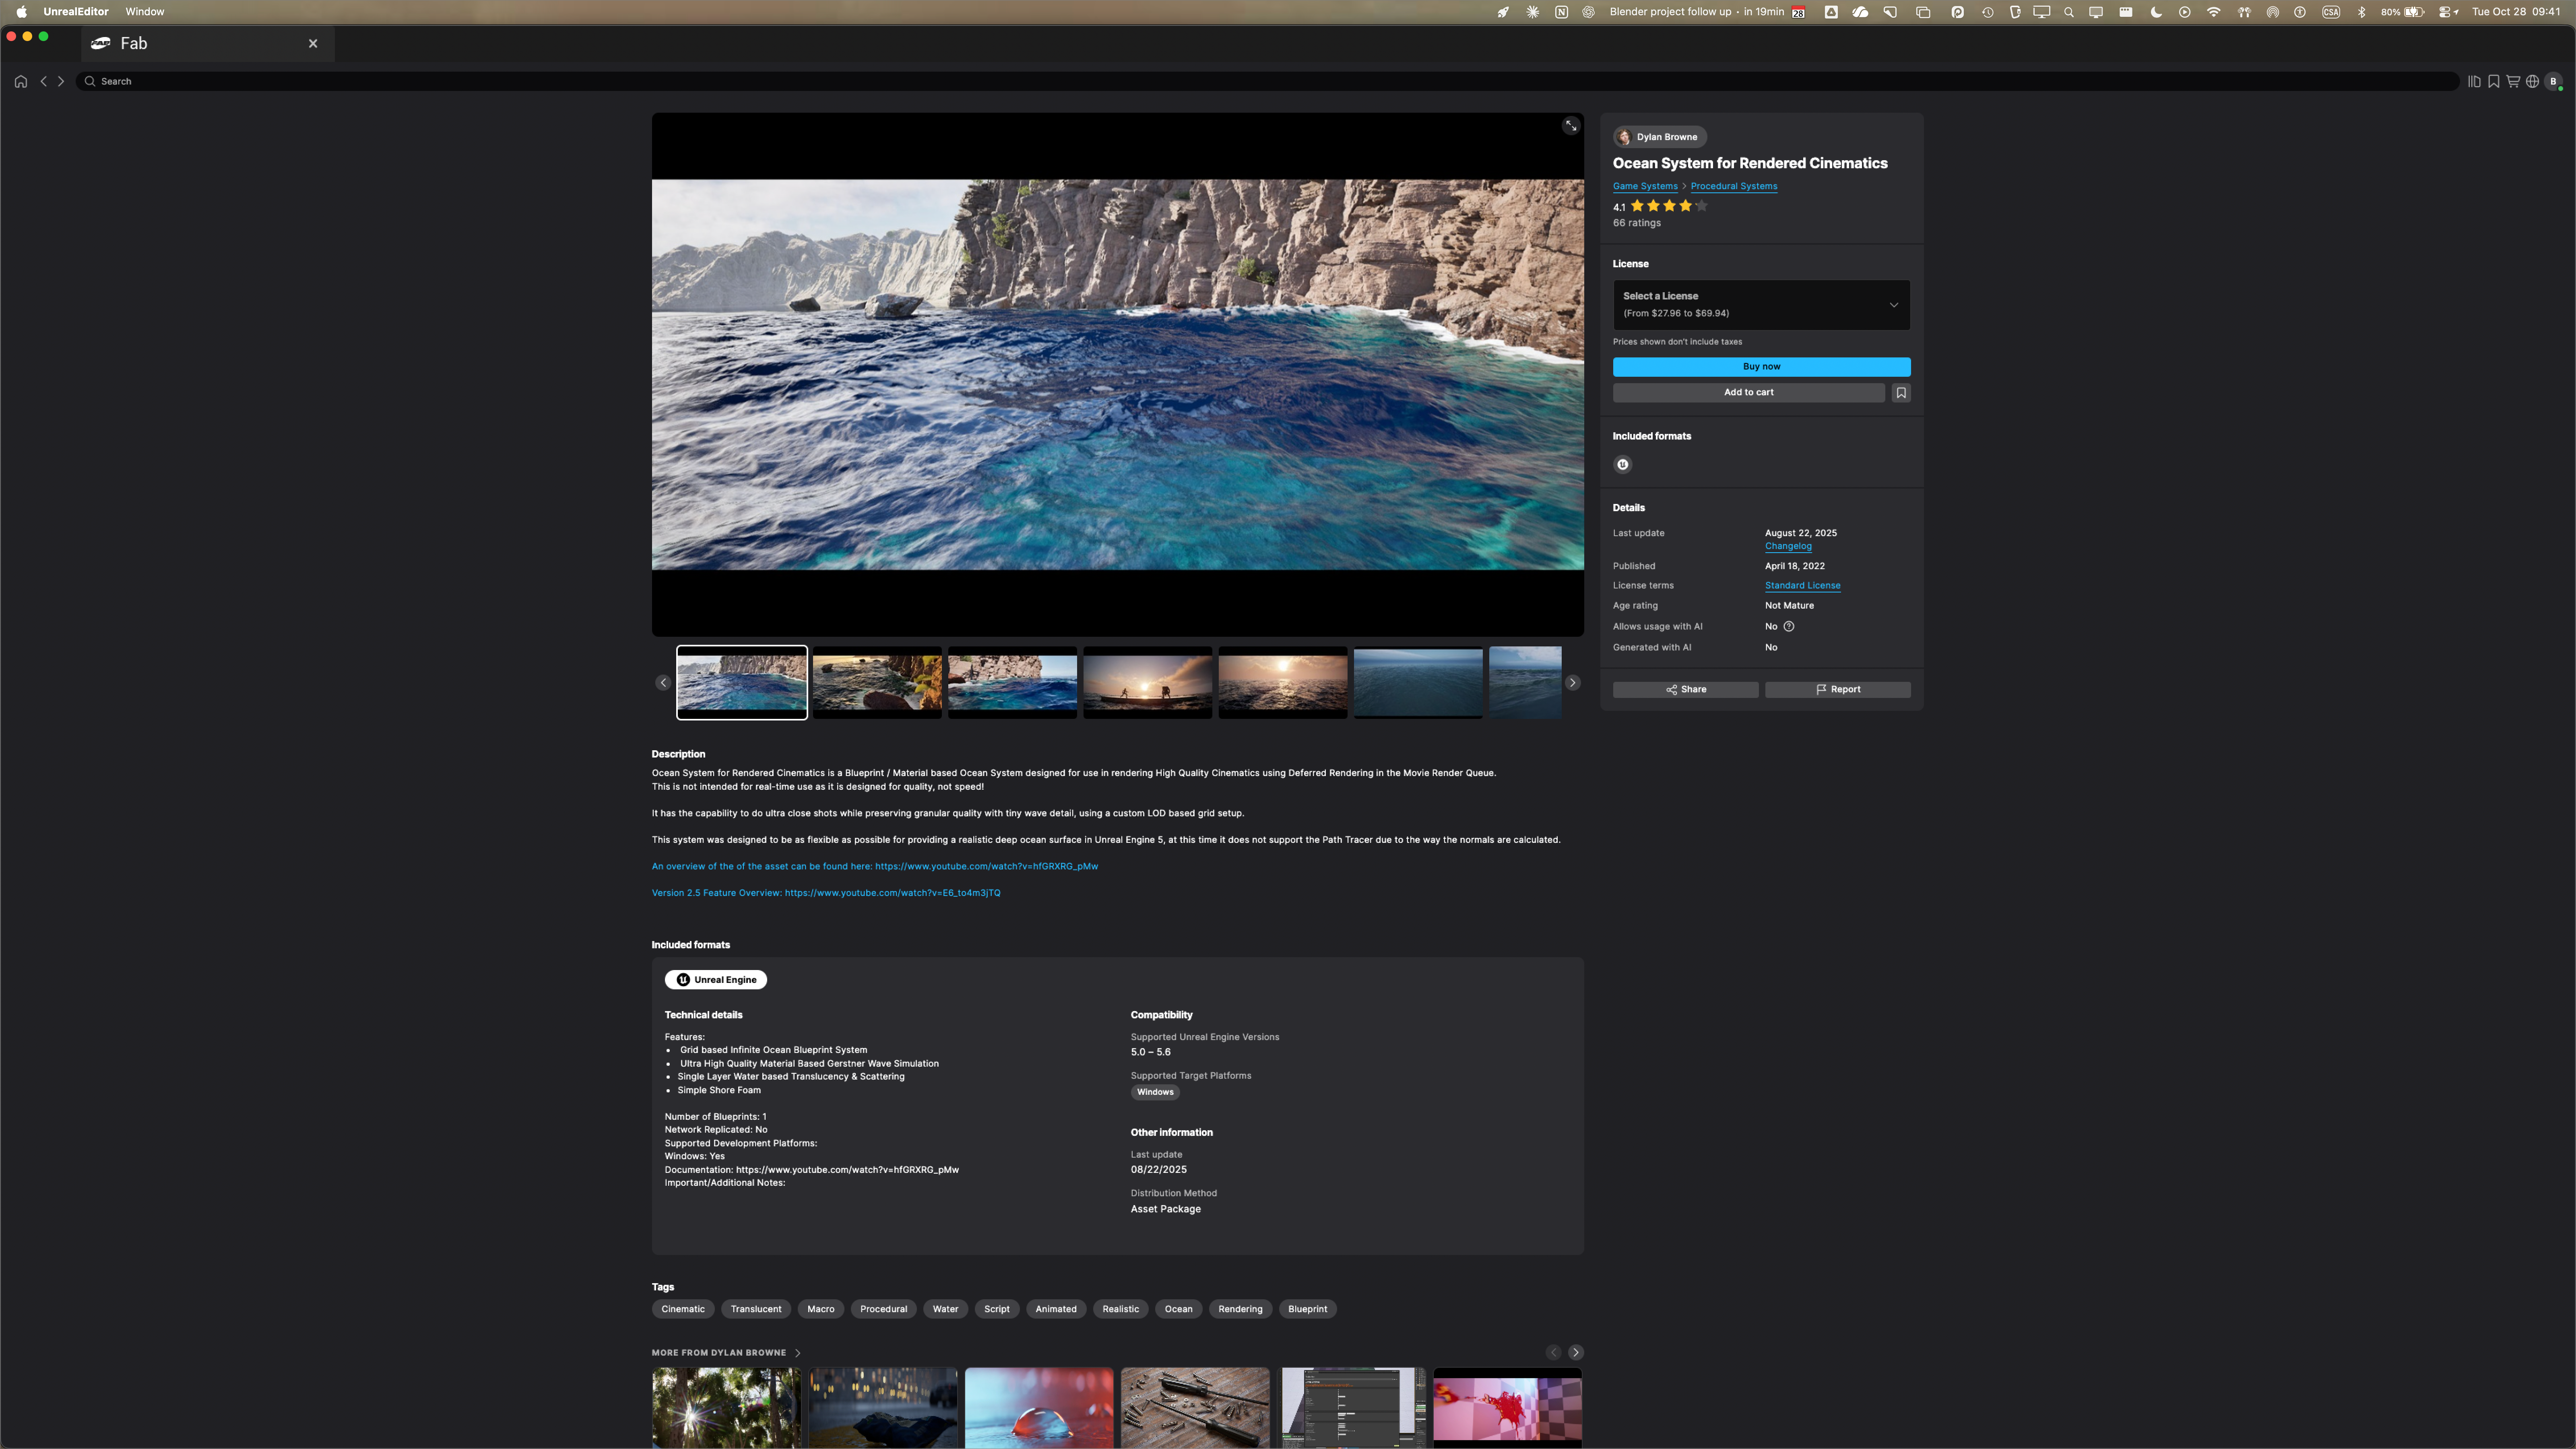
Task: Open Game Systems category link
Action: pyautogui.click(x=1645, y=186)
